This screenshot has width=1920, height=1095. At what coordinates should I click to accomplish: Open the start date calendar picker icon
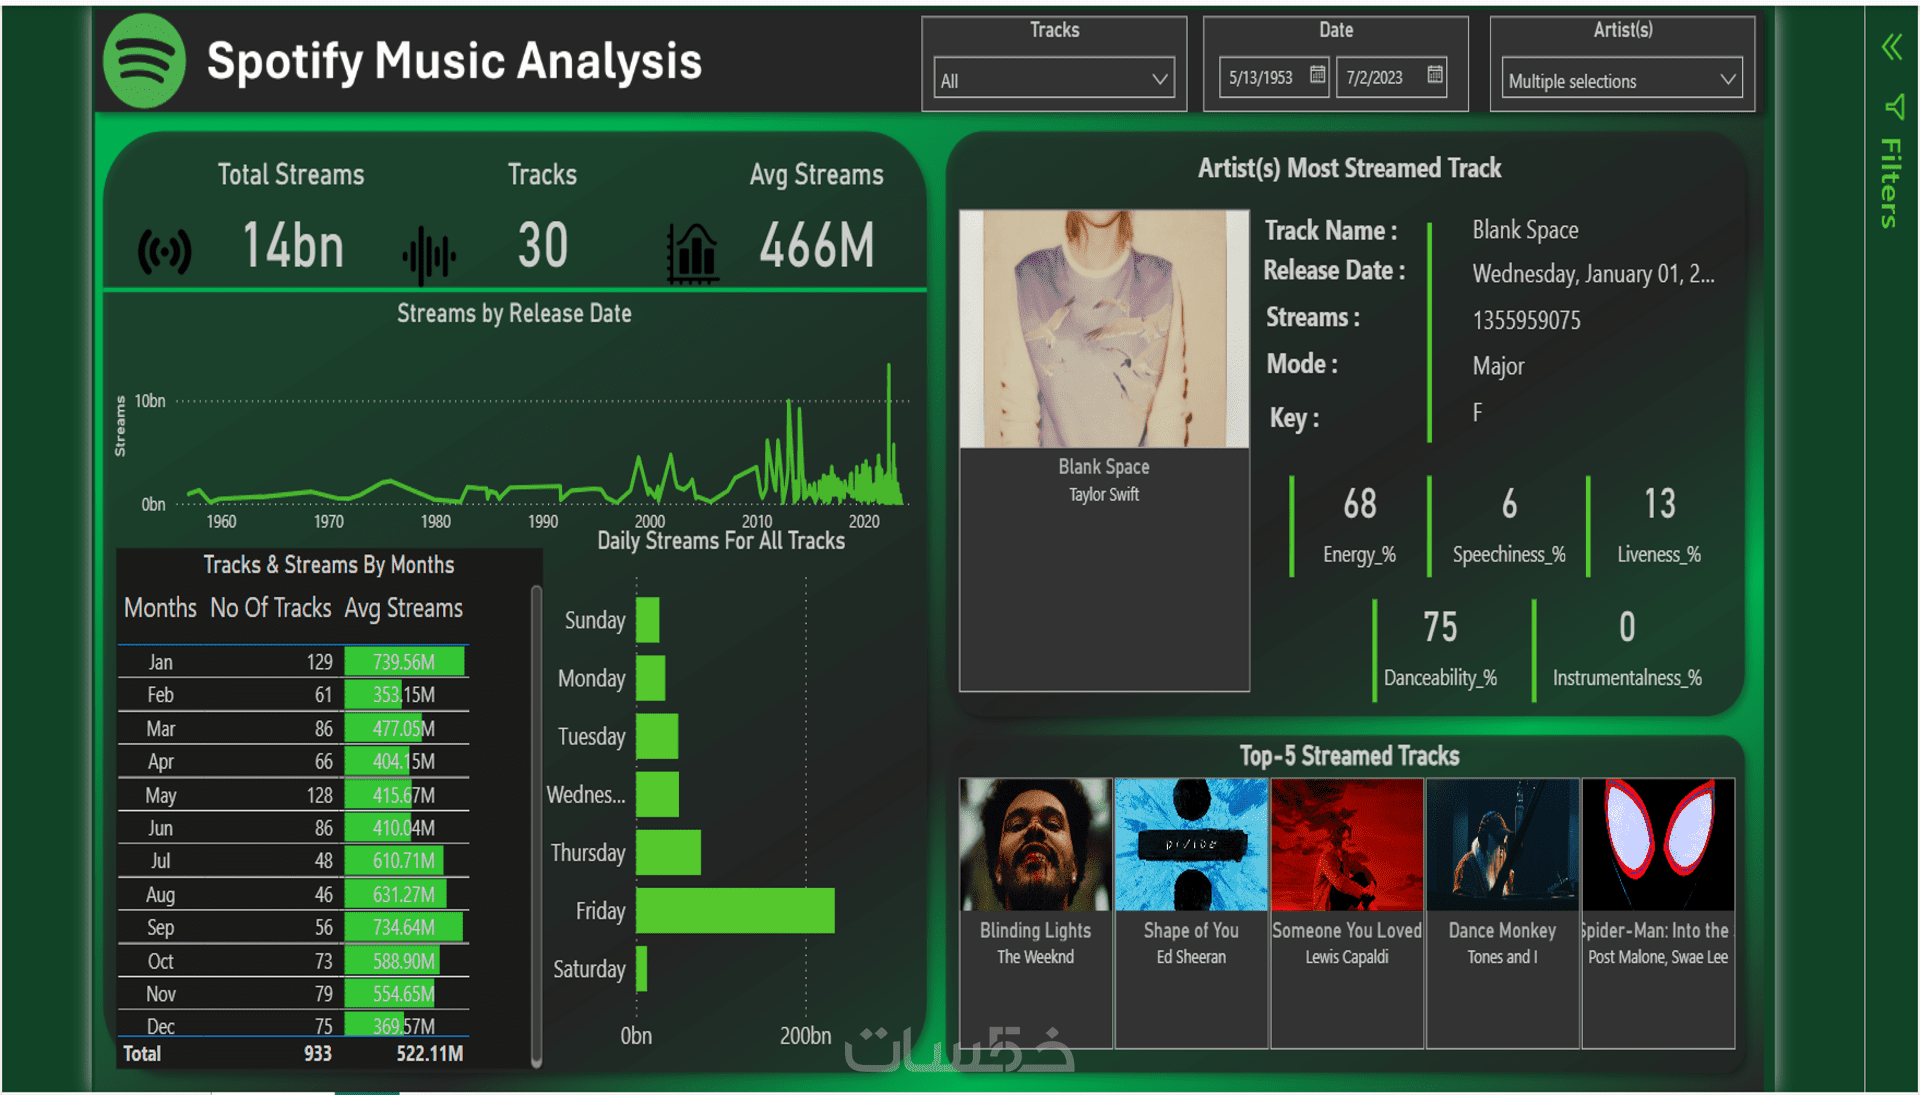[1317, 75]
